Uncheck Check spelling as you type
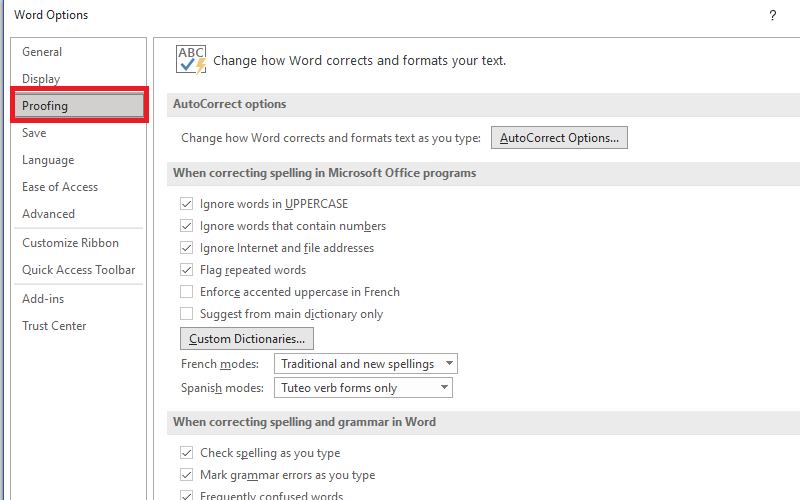Screen dimensions: 800x500 (186, 453)
